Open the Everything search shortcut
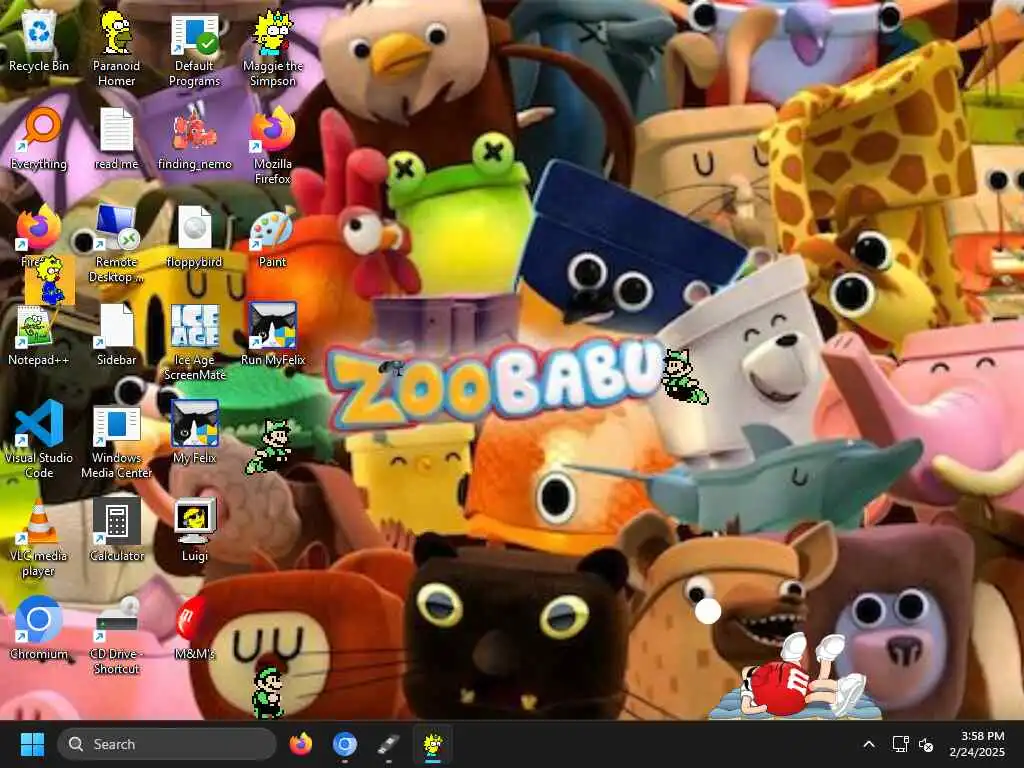 39,138
